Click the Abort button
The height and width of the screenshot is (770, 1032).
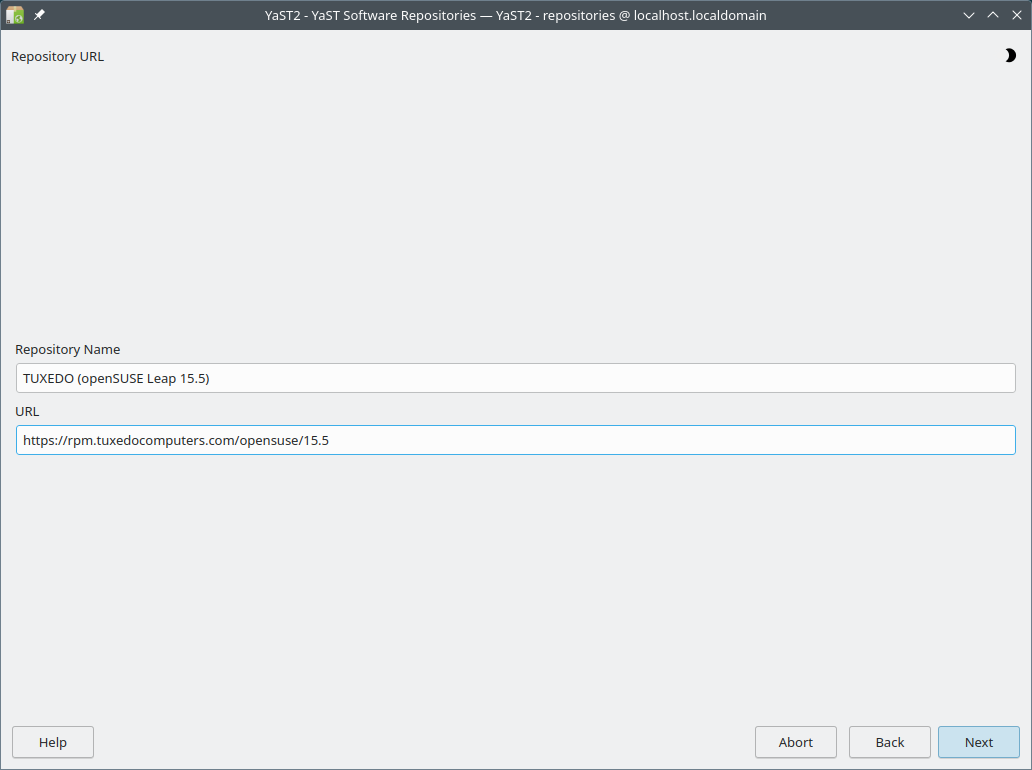click(x=796, y=742)
